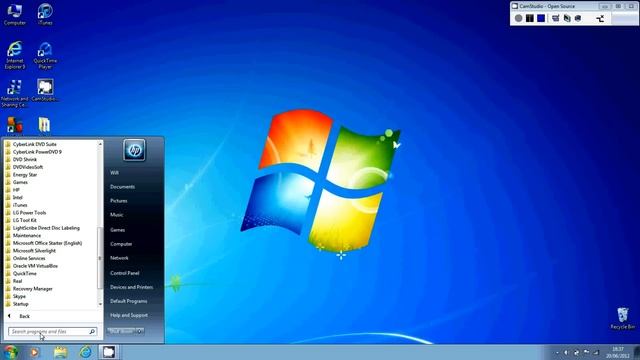Select the Recycle Bin icon

622,318
